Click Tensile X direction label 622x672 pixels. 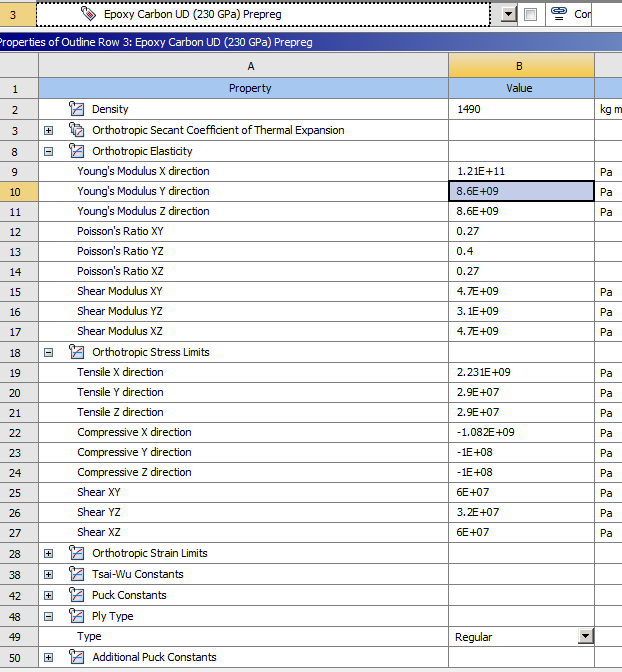click(120, 372)
